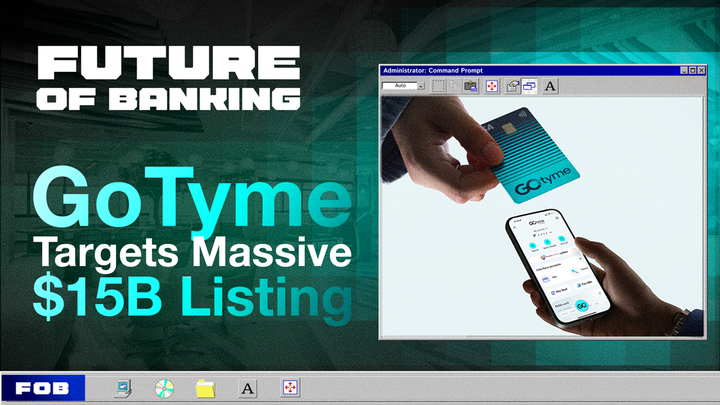Screen dimensions: 720x405
Task: Toggle the overlapping windows background icon in toolbar
Action: 529,86
